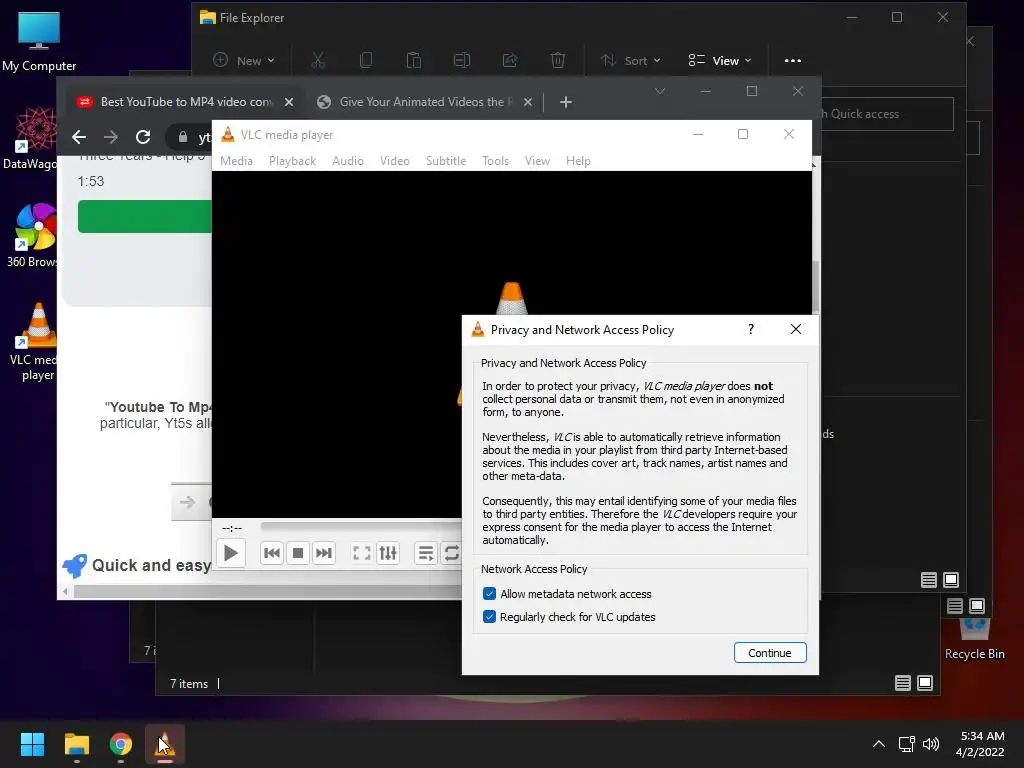Go back in the browser

(79, 136)
